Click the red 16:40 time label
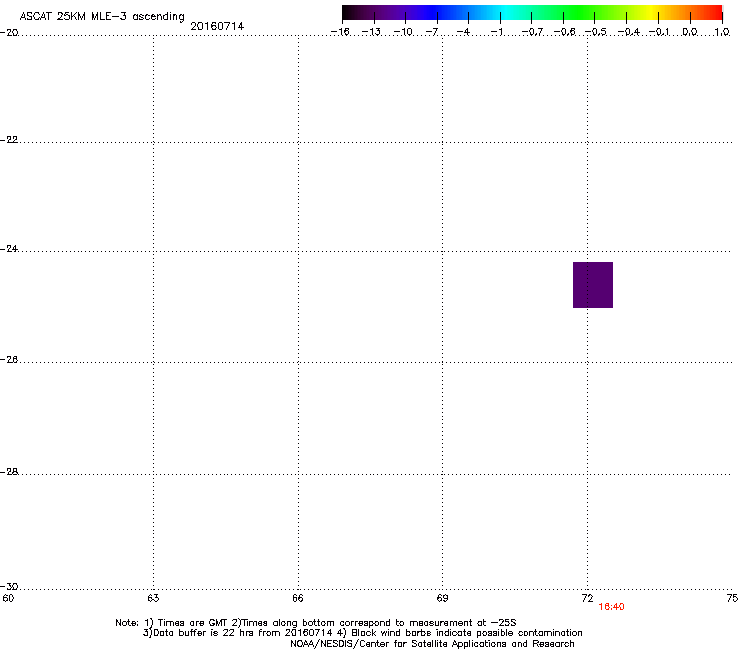 click(x=611, y=607)
